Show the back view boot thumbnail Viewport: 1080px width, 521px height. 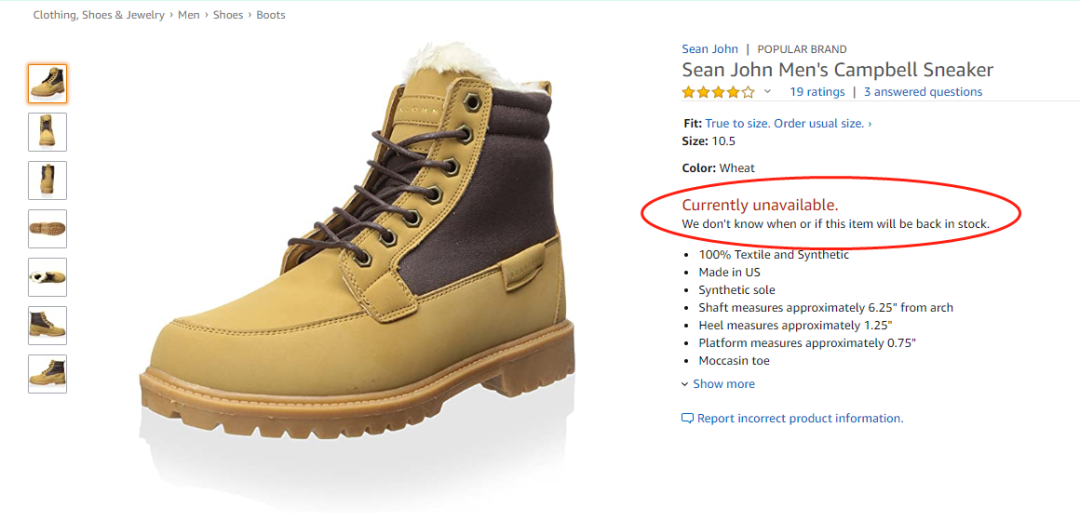[x=47, y=180]
